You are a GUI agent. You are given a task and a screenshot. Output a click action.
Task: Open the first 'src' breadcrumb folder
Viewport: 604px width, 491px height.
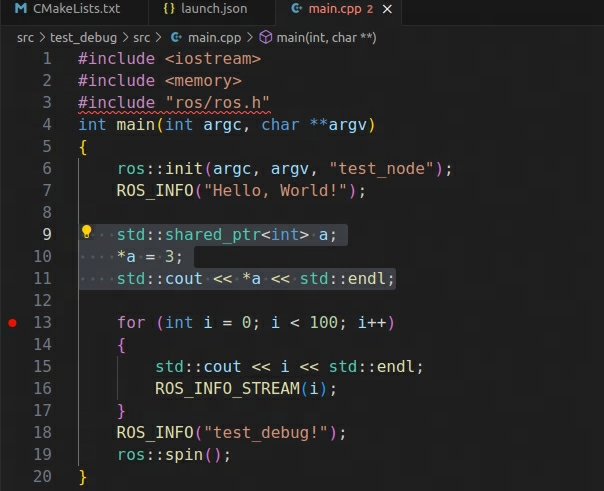[25, 38]
